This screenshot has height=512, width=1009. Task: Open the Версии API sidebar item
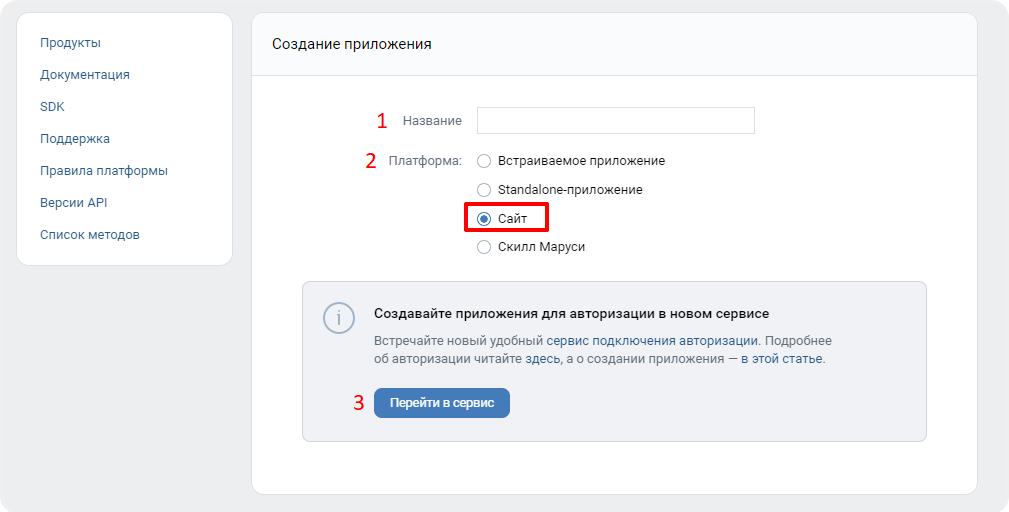(x=73, y=203)
